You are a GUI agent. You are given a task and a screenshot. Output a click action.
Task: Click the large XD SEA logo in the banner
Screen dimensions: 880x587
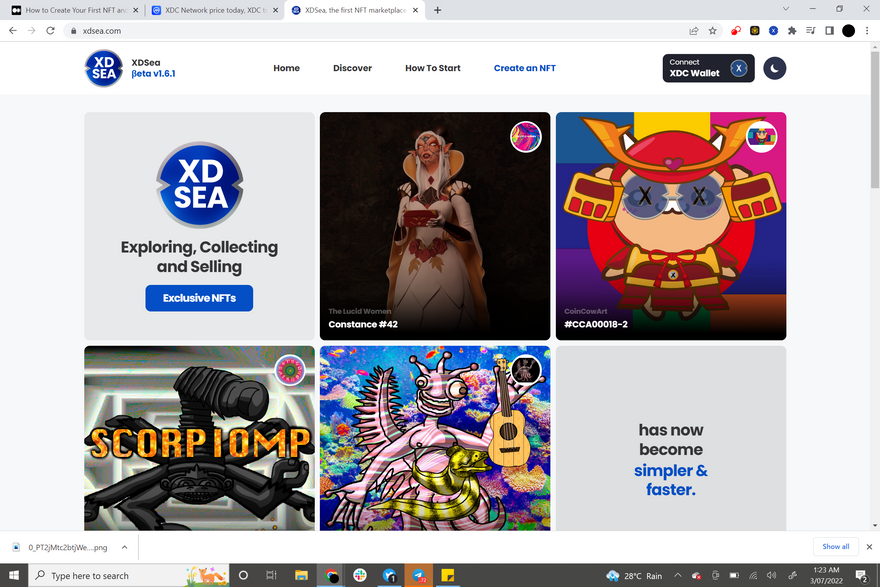pyautogui.click(x=199, y=185)
